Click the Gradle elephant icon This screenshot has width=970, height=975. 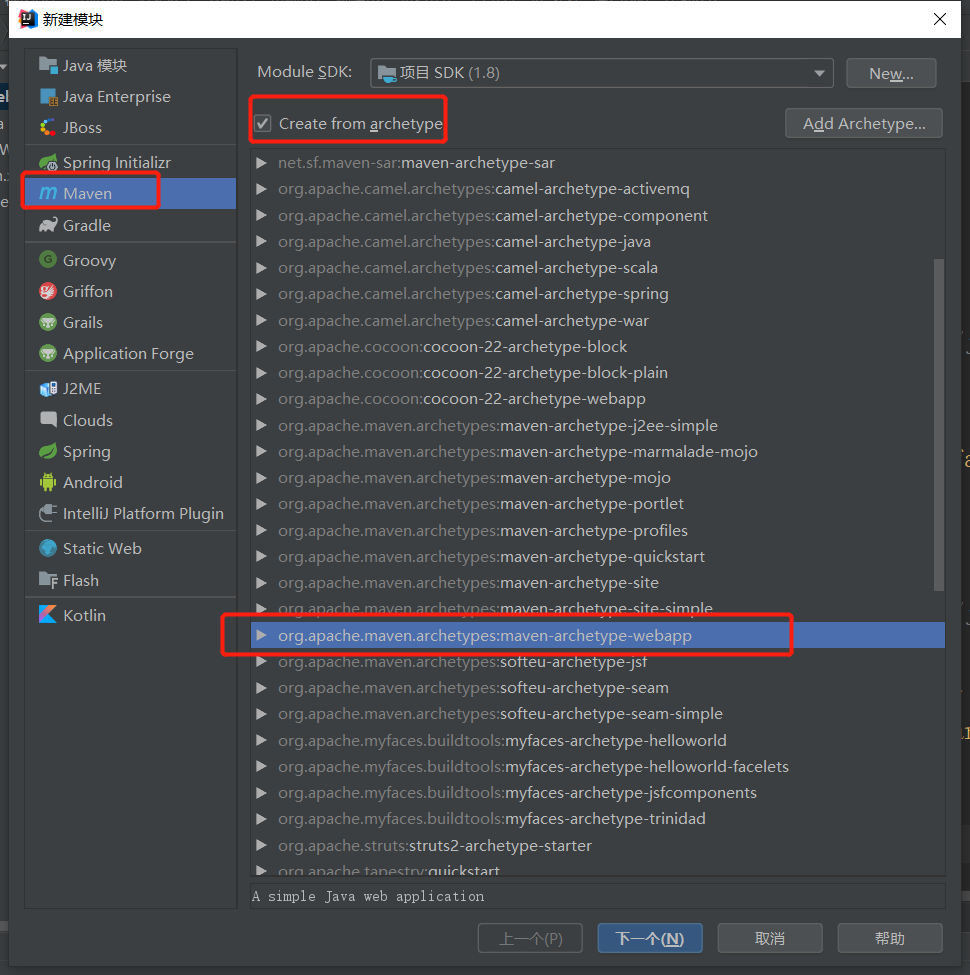(x=48, y=225)
